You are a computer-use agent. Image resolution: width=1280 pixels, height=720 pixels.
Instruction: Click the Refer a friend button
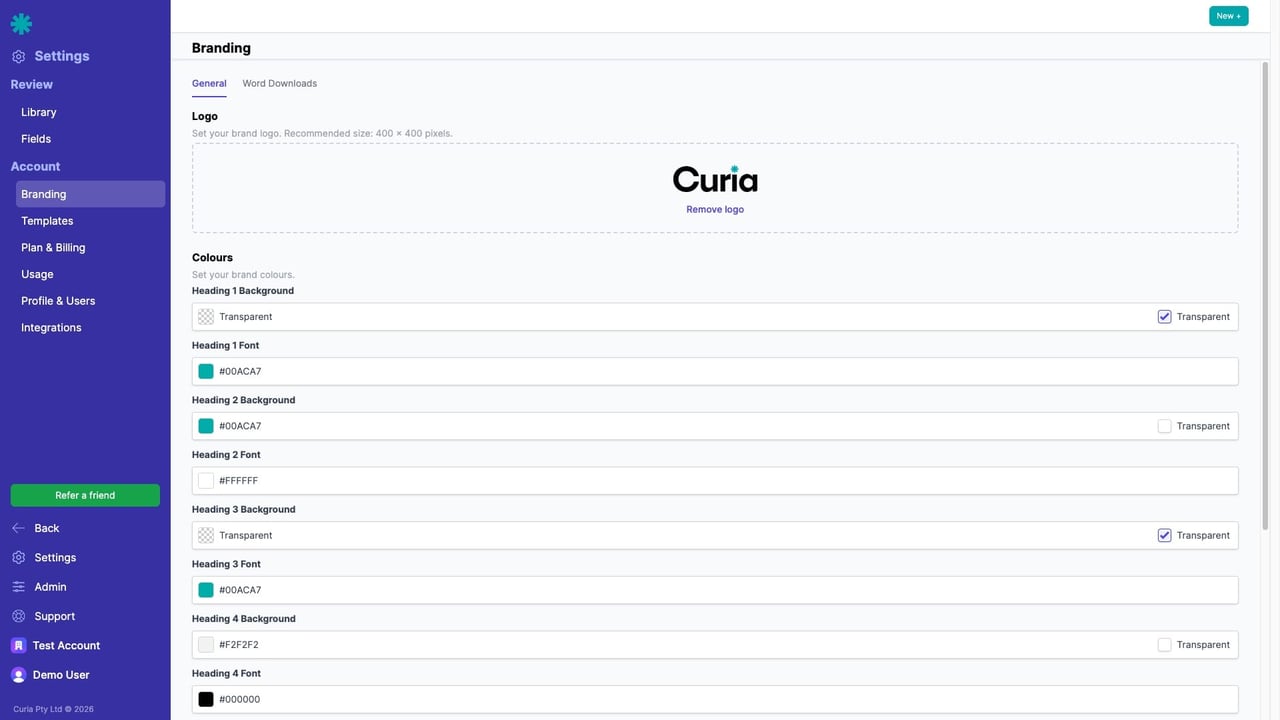(x=85, y=495)
